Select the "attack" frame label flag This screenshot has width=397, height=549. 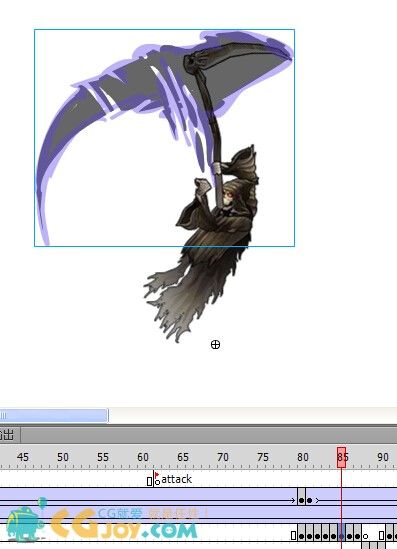tap(156, 475)
